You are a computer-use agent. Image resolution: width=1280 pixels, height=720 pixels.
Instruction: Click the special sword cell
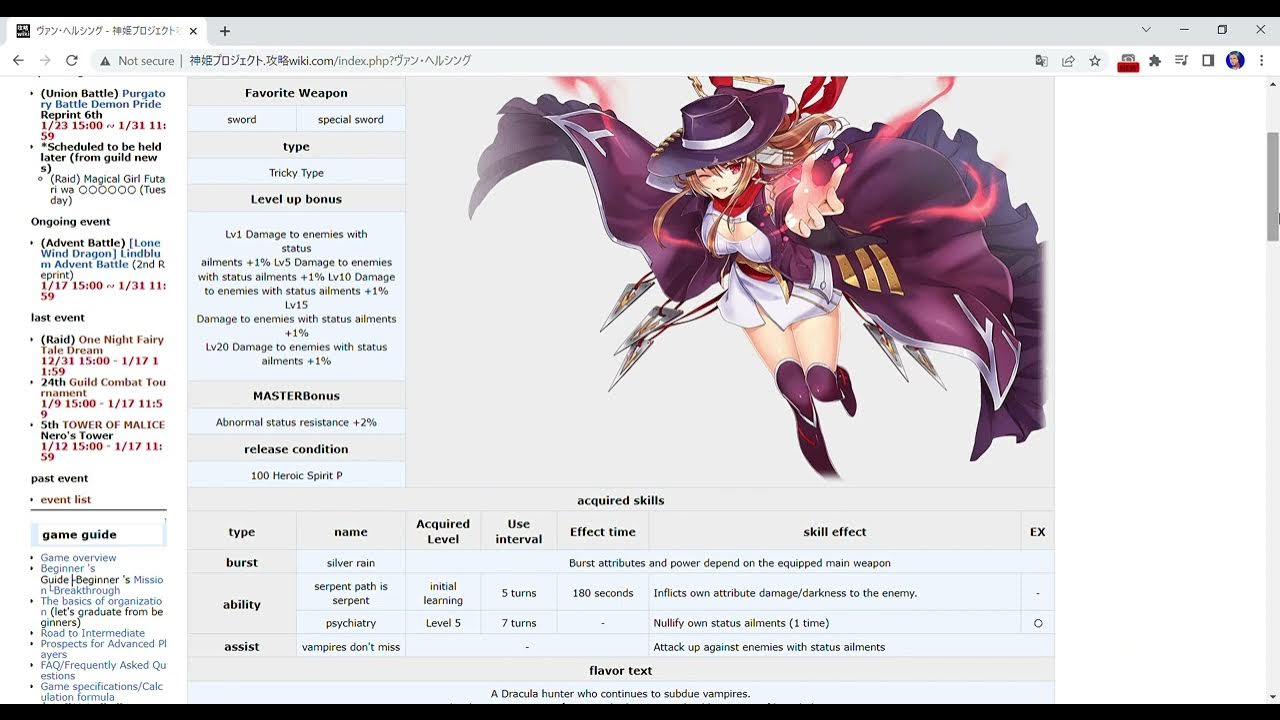(351, 119)
